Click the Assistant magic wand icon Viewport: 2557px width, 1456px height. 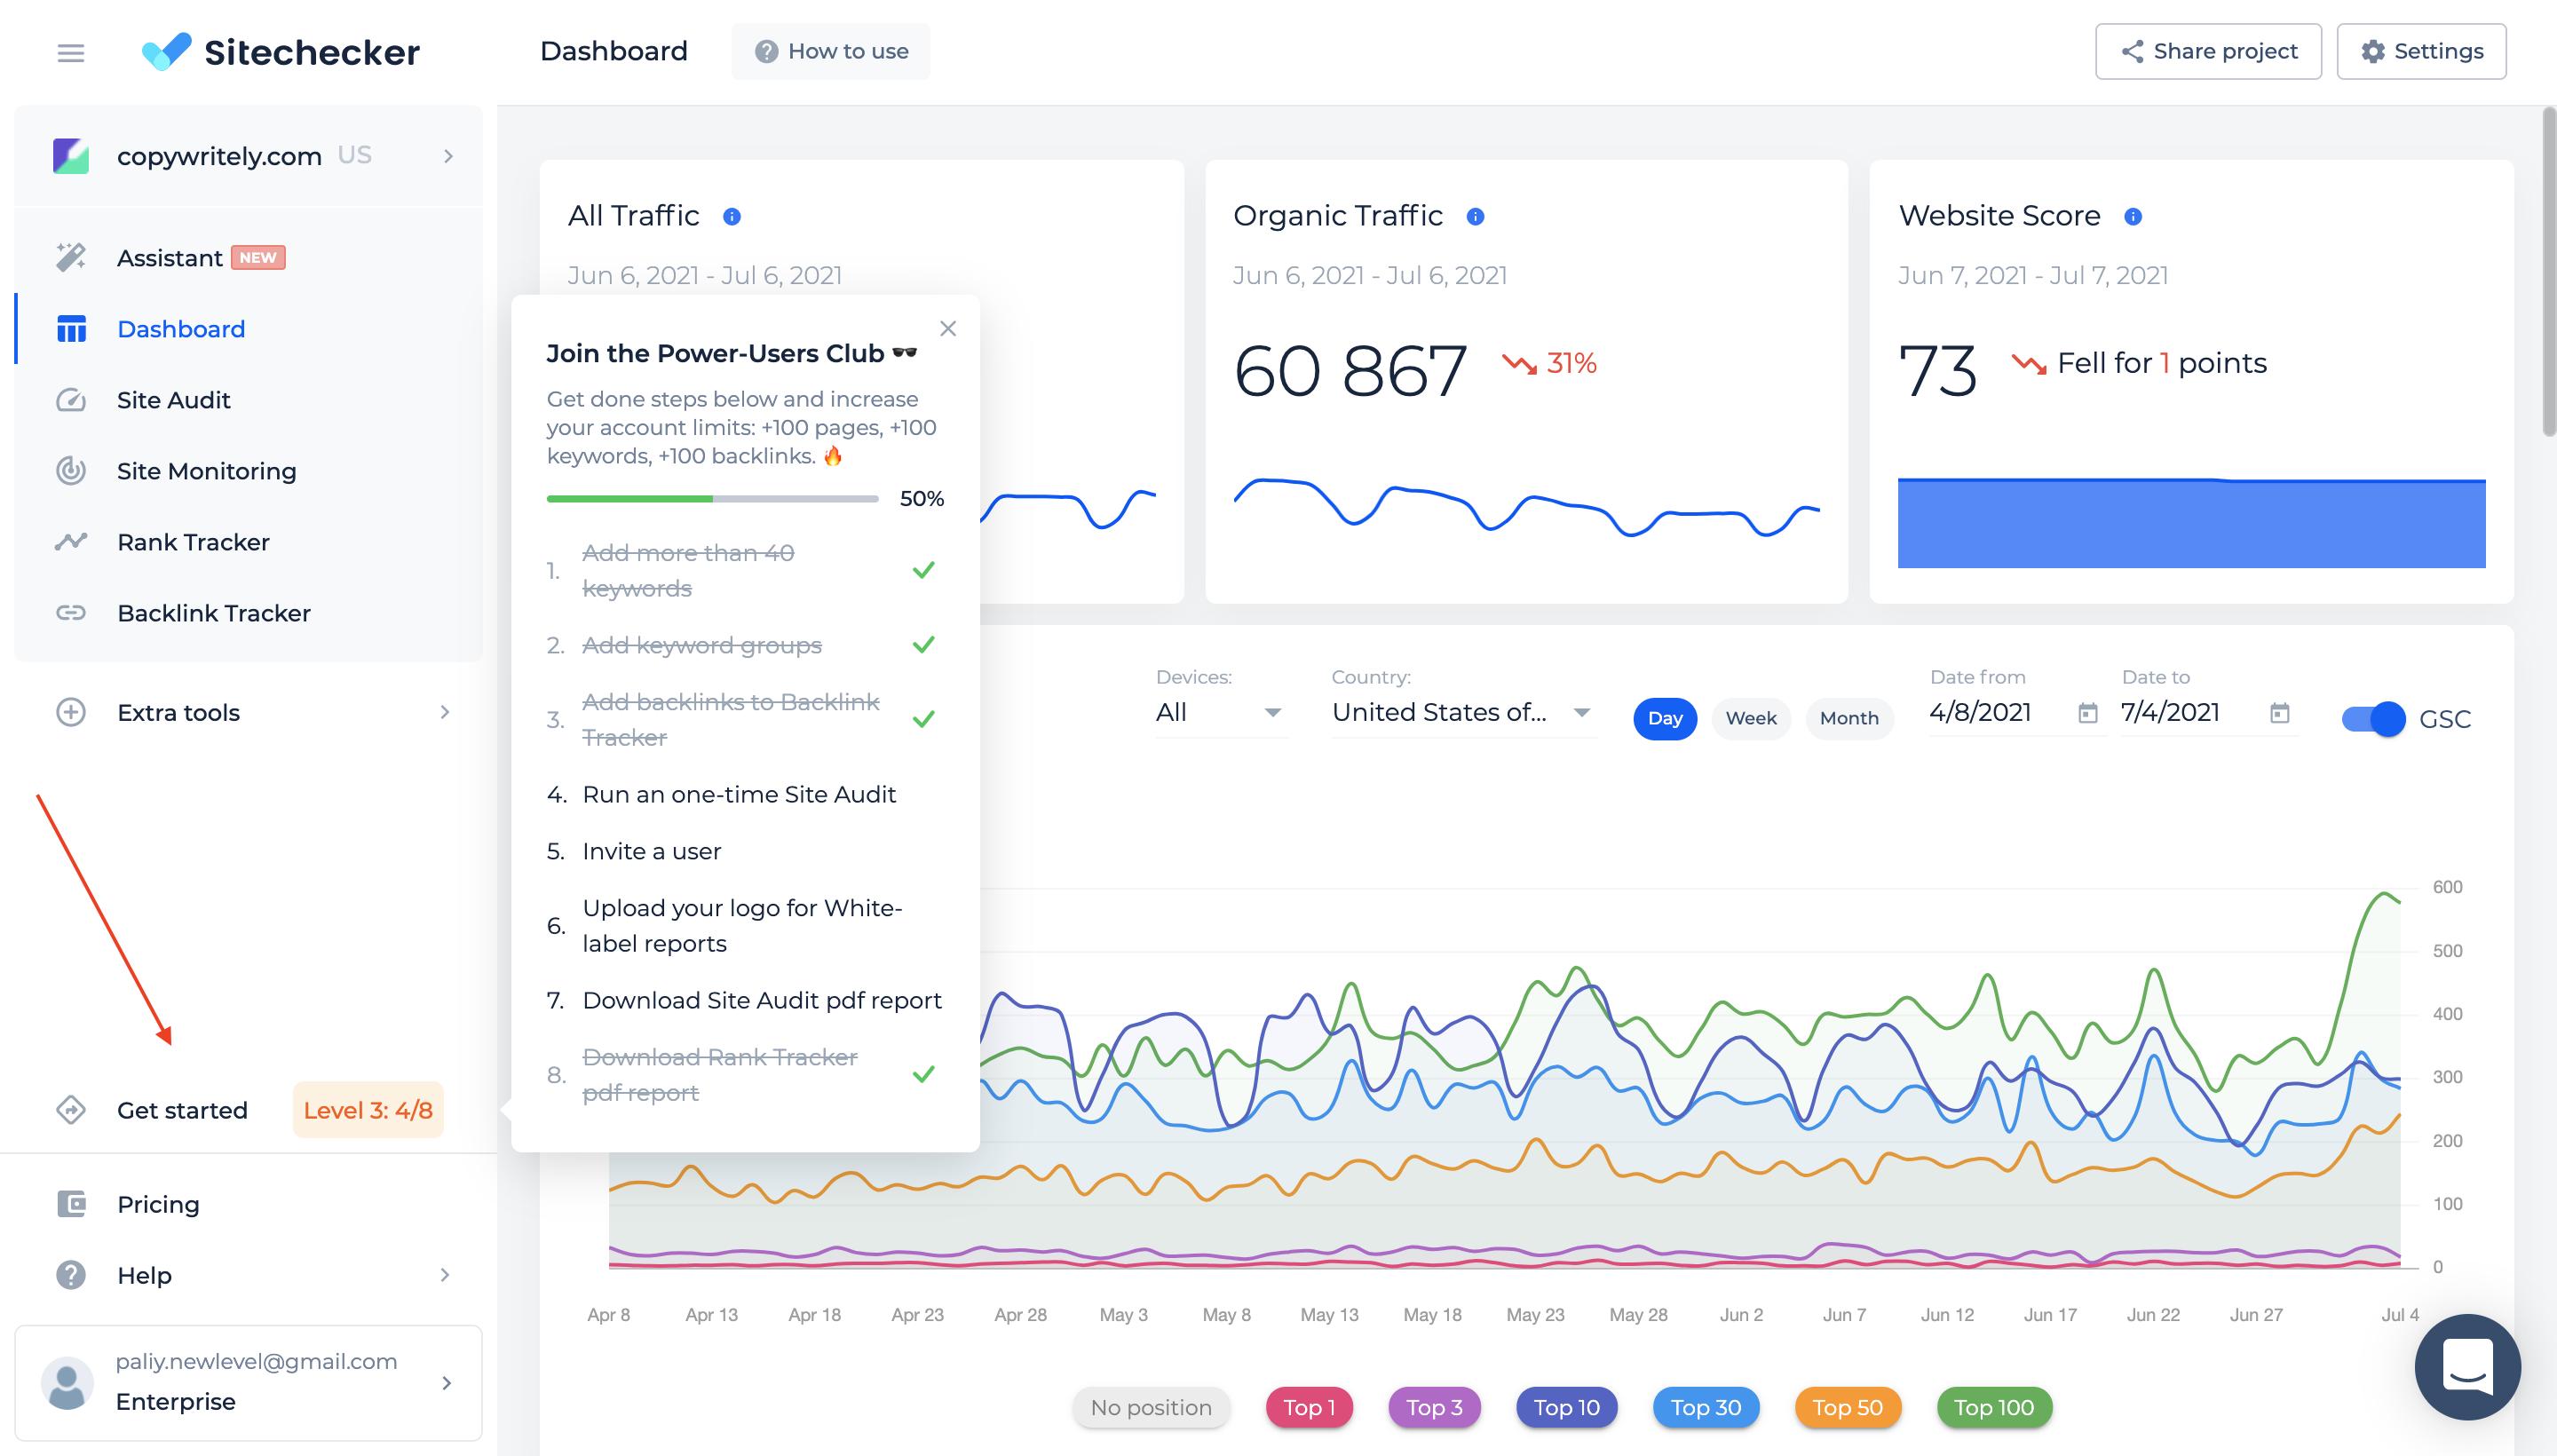click(71, 258)
